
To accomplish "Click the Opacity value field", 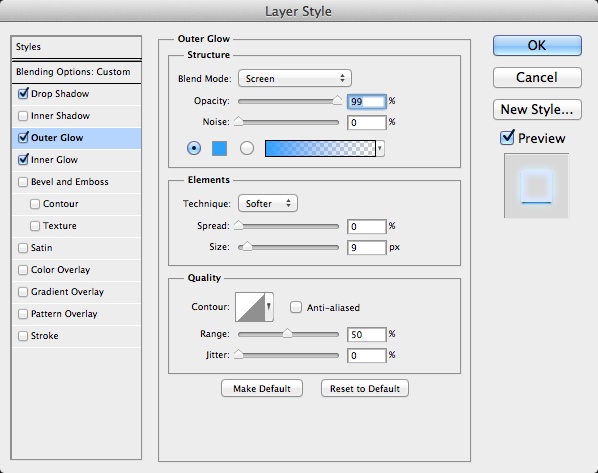I will tap(367, 101).
